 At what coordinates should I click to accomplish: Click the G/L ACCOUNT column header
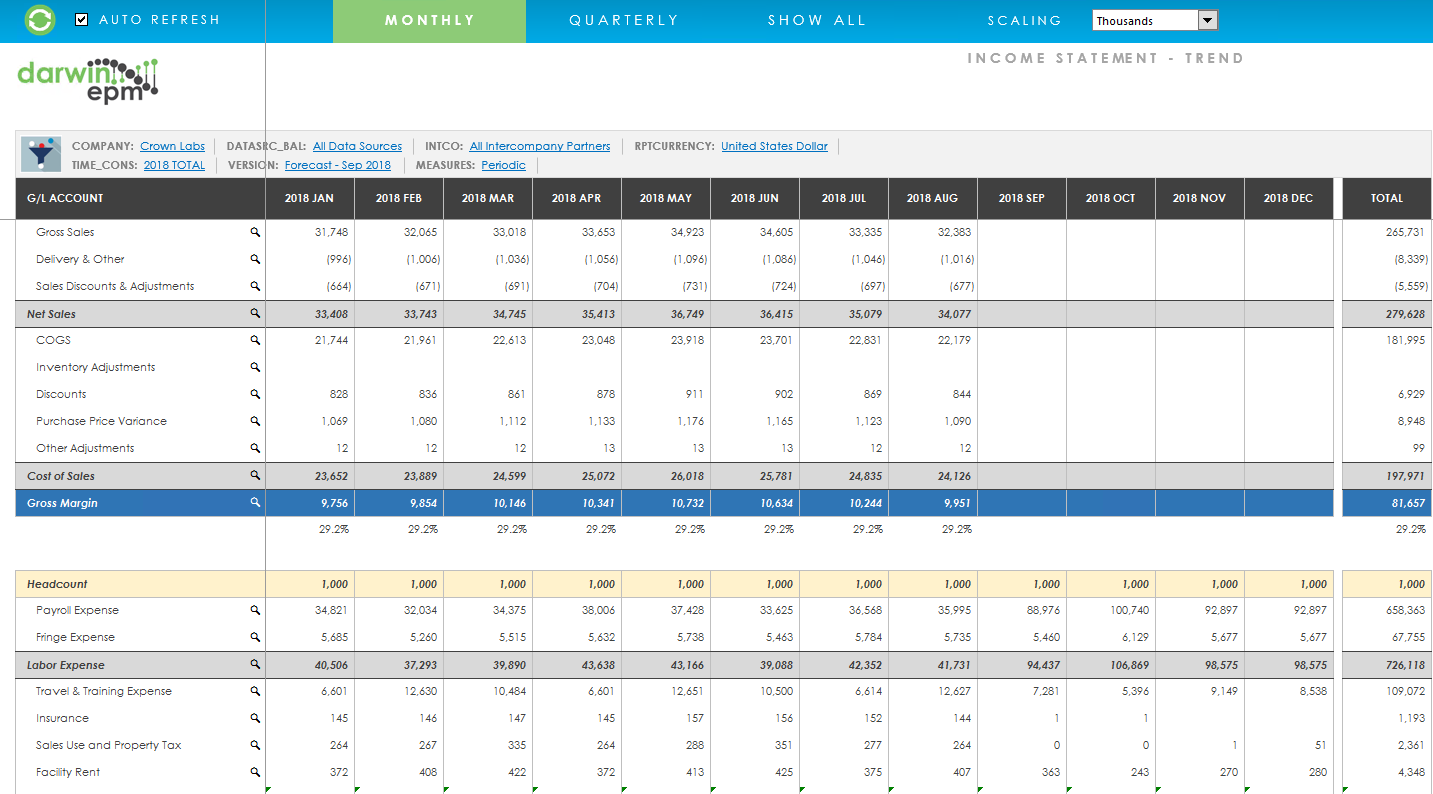point(141,198)
